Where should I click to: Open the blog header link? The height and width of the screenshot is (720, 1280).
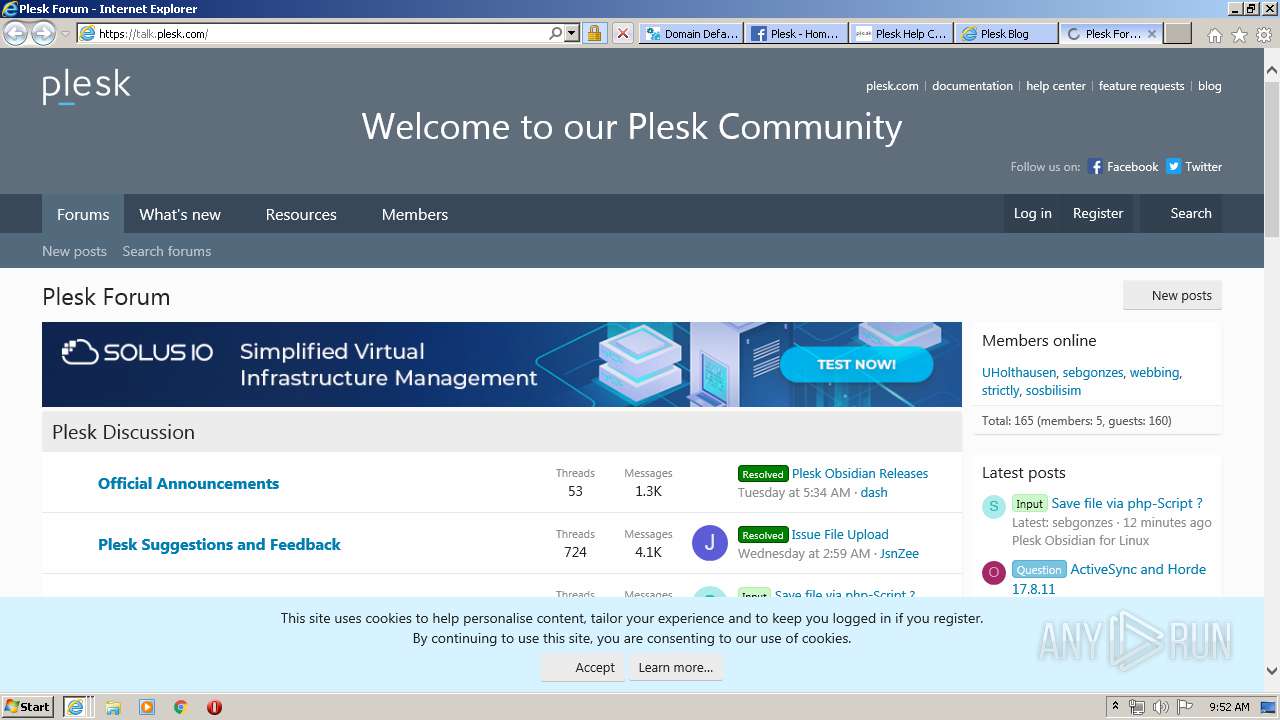point(1209,86)
